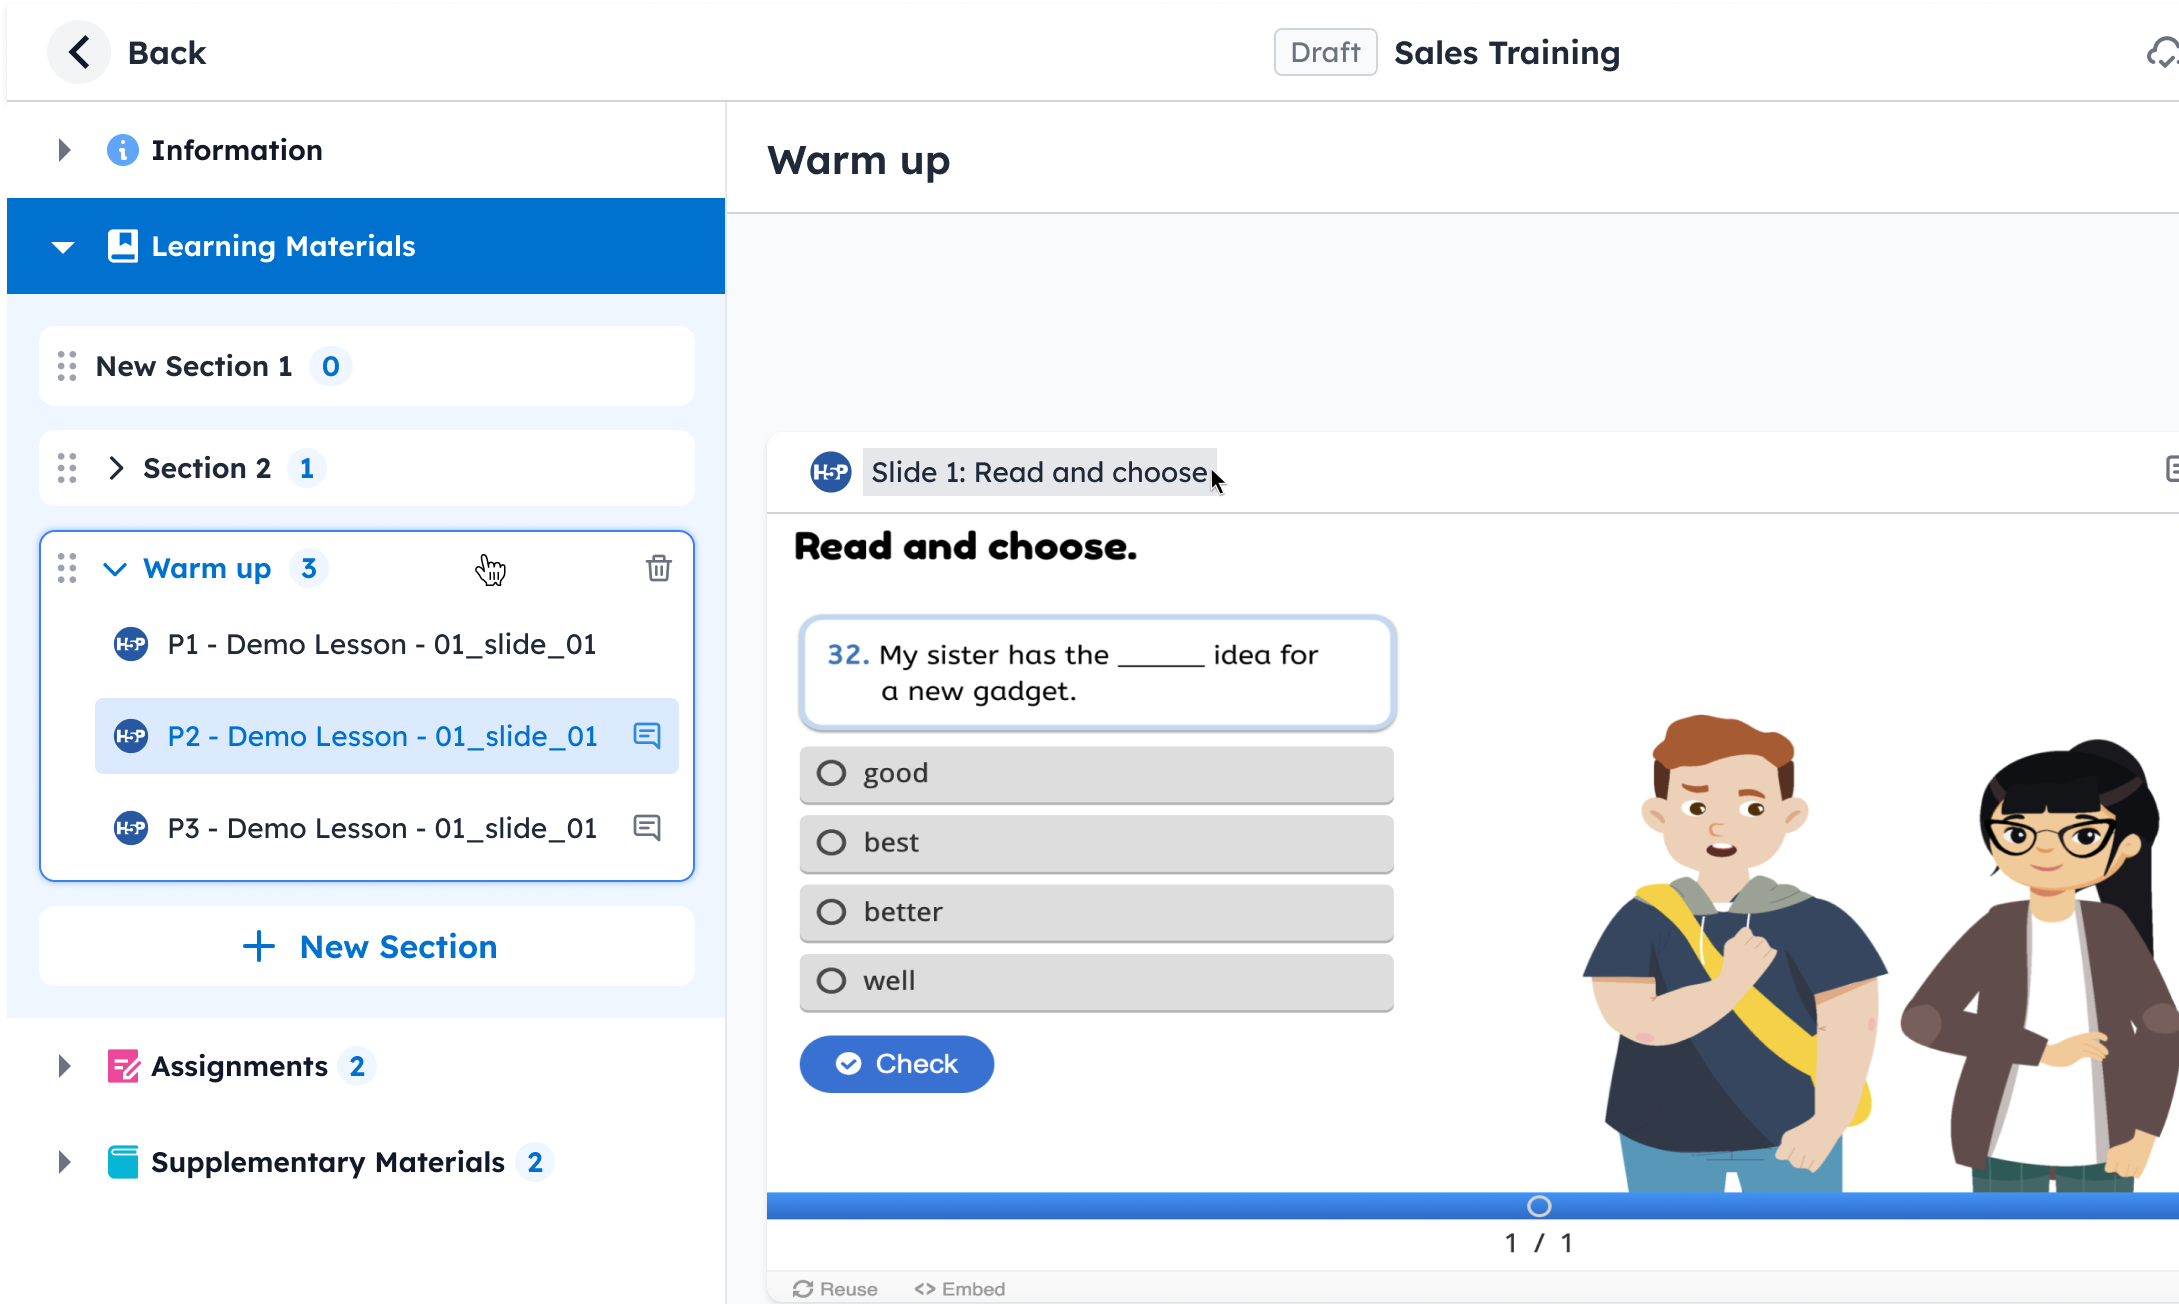Click the Embed link below the slide
This screenshot has height=1304, width=2179.
pos(960,1289)
